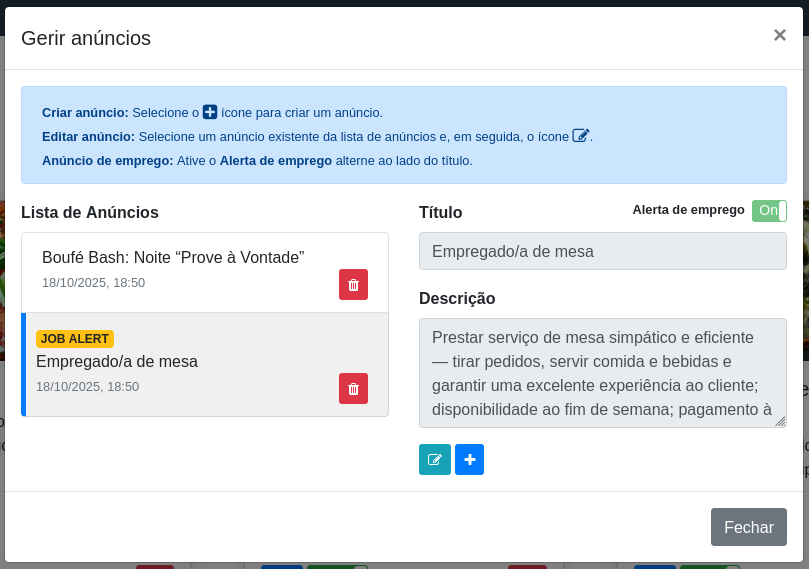809x569 pixels.
Task: Click the edit pencil icon in instructions
Action: click(x=580, y=136)
